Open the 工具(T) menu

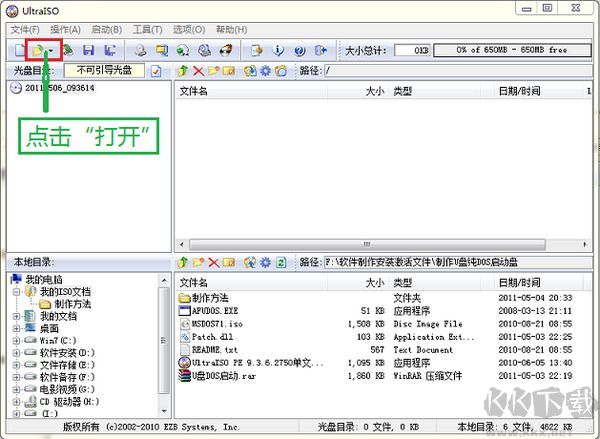(x=147, y=29)
